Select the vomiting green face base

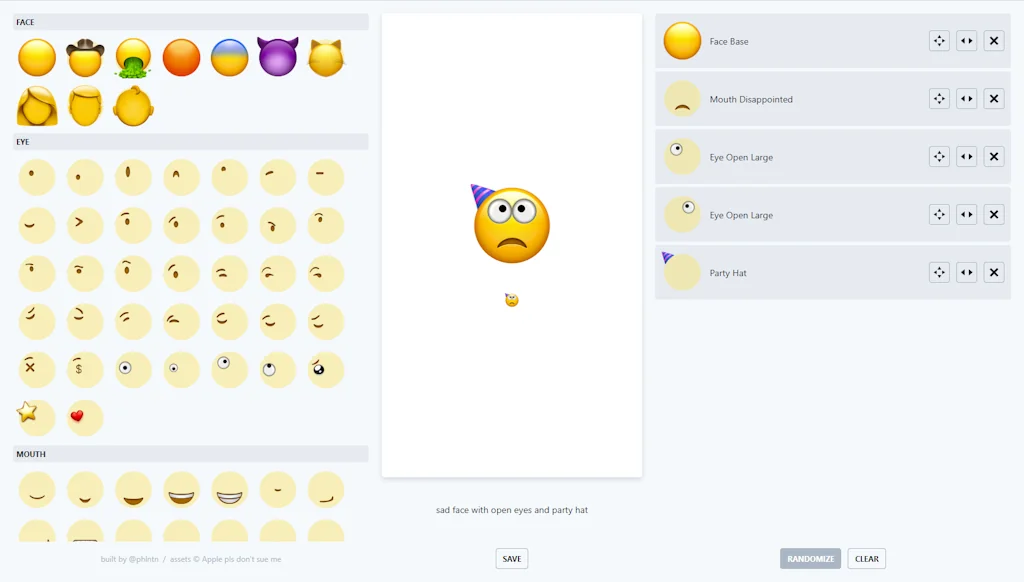[x=133, y=57]
